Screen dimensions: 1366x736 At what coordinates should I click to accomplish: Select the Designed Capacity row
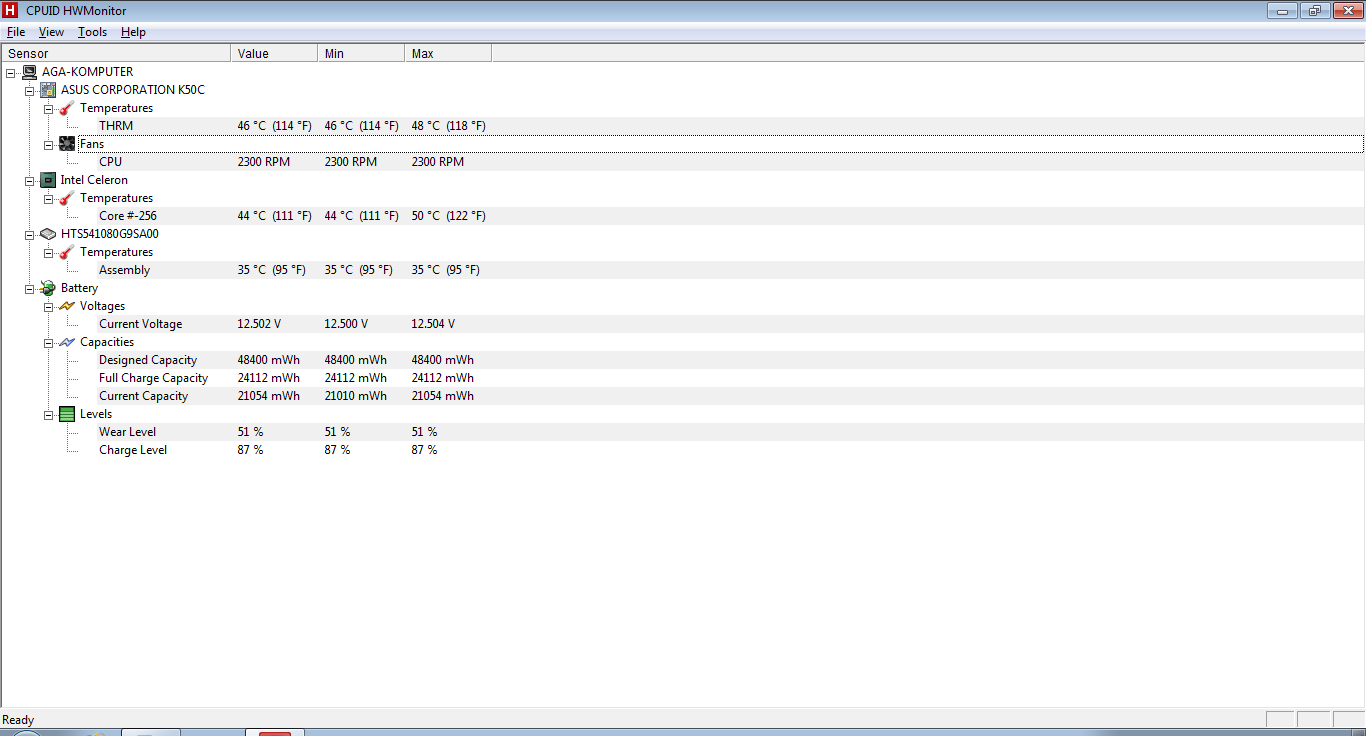(x=683, y=360)
